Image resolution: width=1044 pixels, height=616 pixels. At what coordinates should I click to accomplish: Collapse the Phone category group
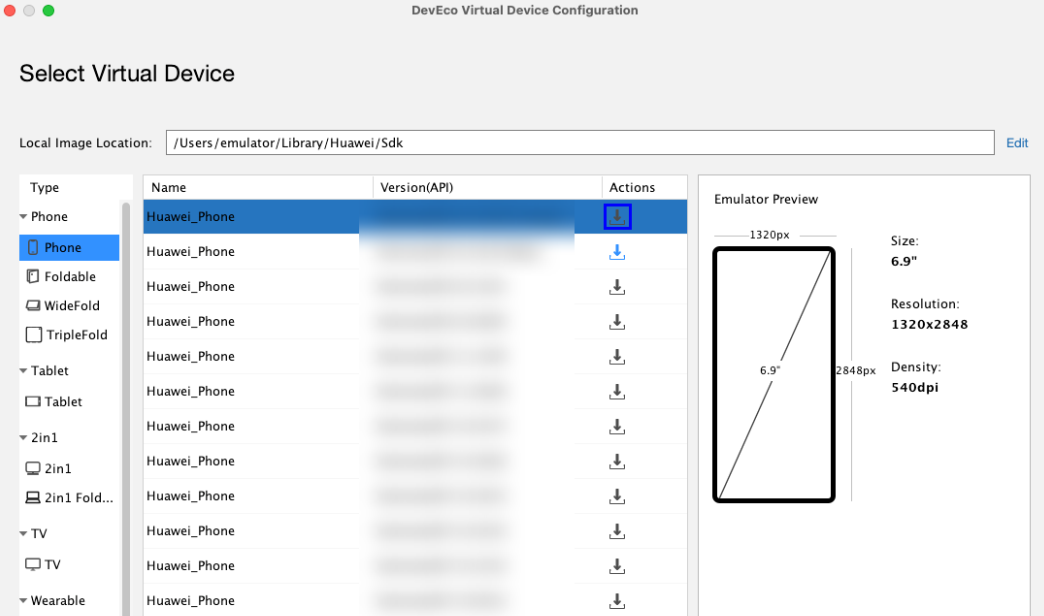pos(23,217)
